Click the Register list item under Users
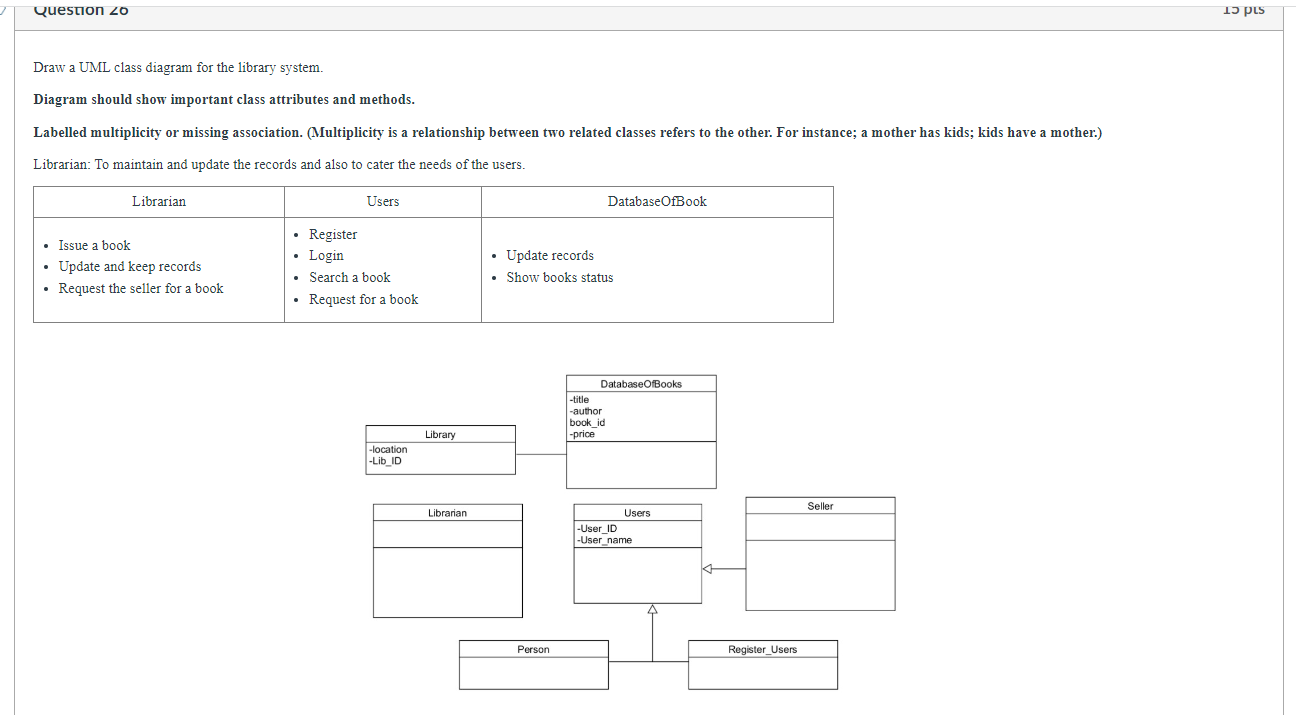This screenshot has height=715, width=1296. 332,234
